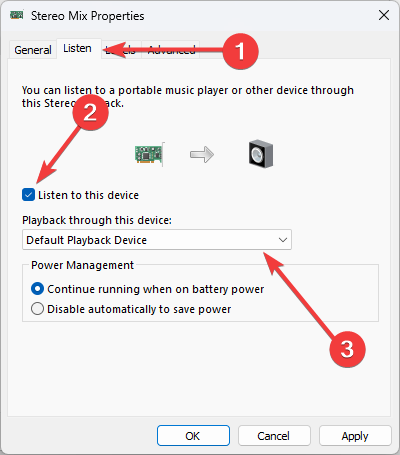
Task: Switch to the General tab
Action: click(33, 50)
